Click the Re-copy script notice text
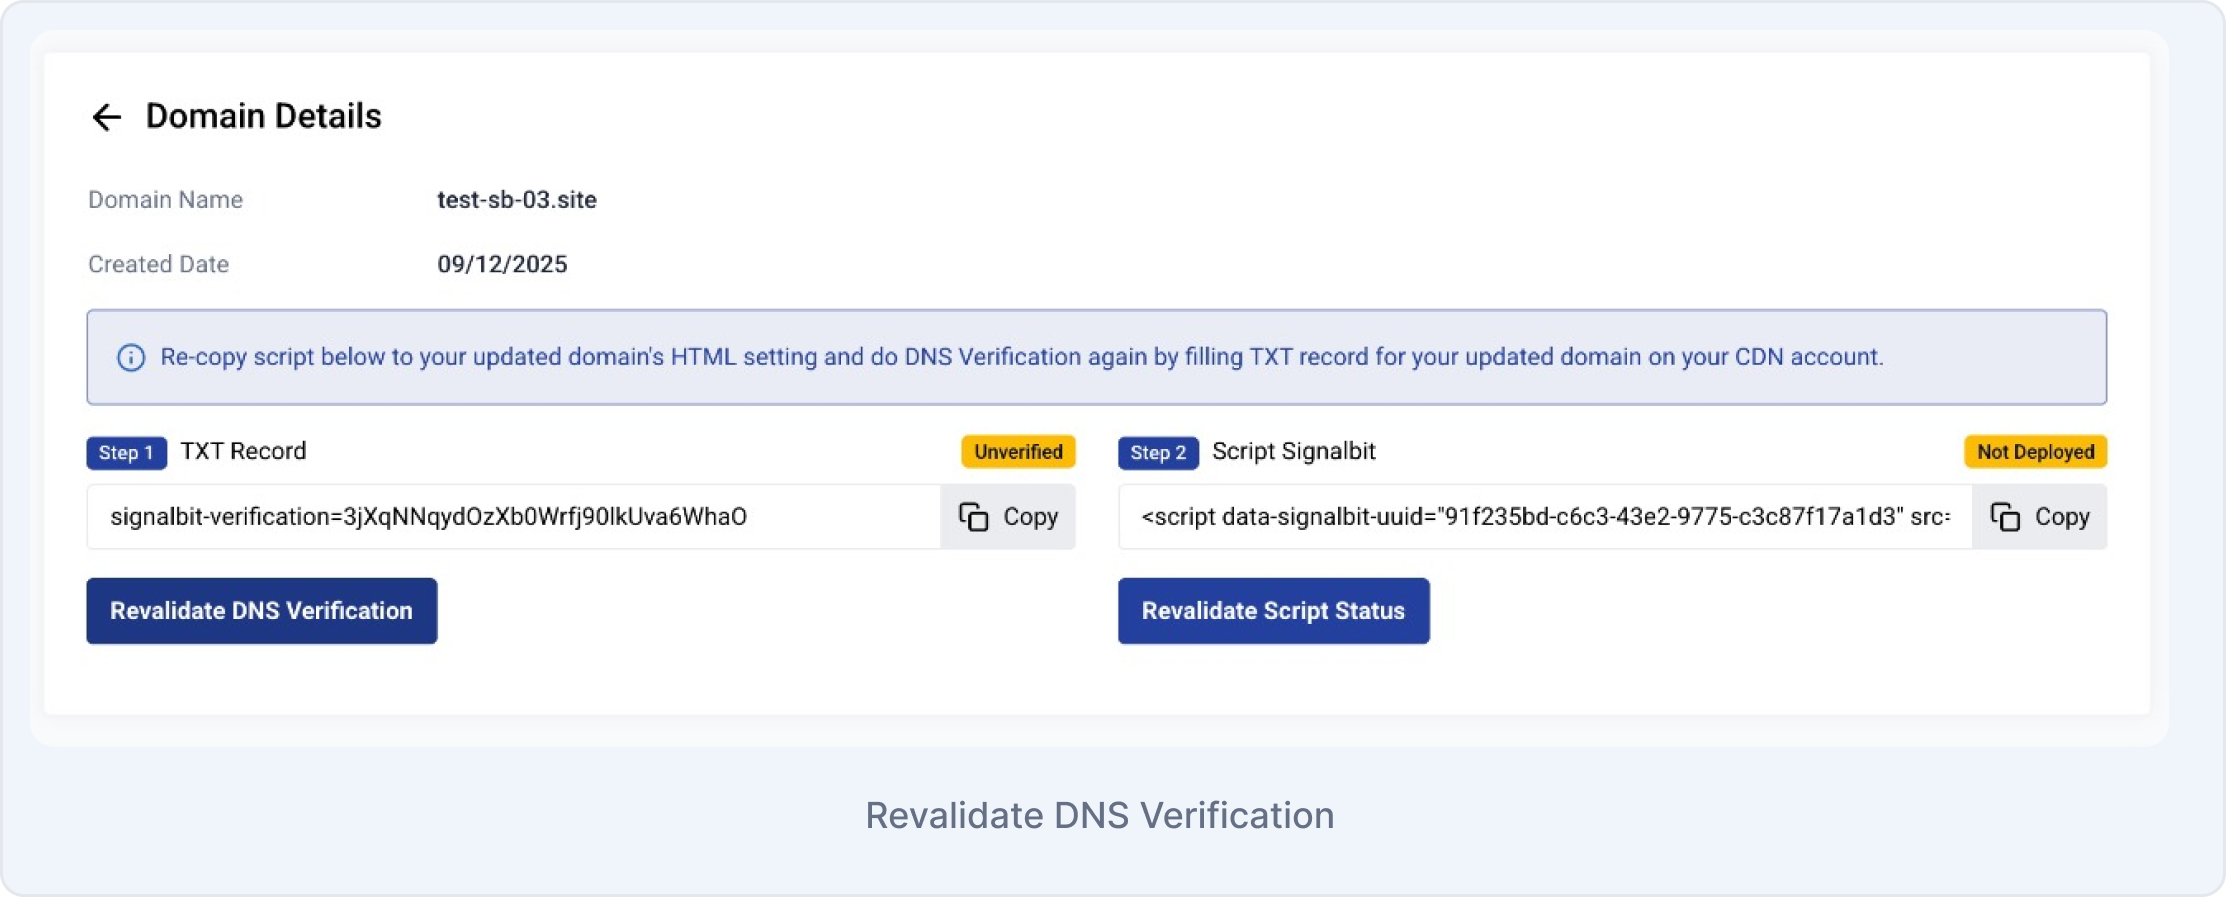The image size is (2226, 897). click(1022, 357)
